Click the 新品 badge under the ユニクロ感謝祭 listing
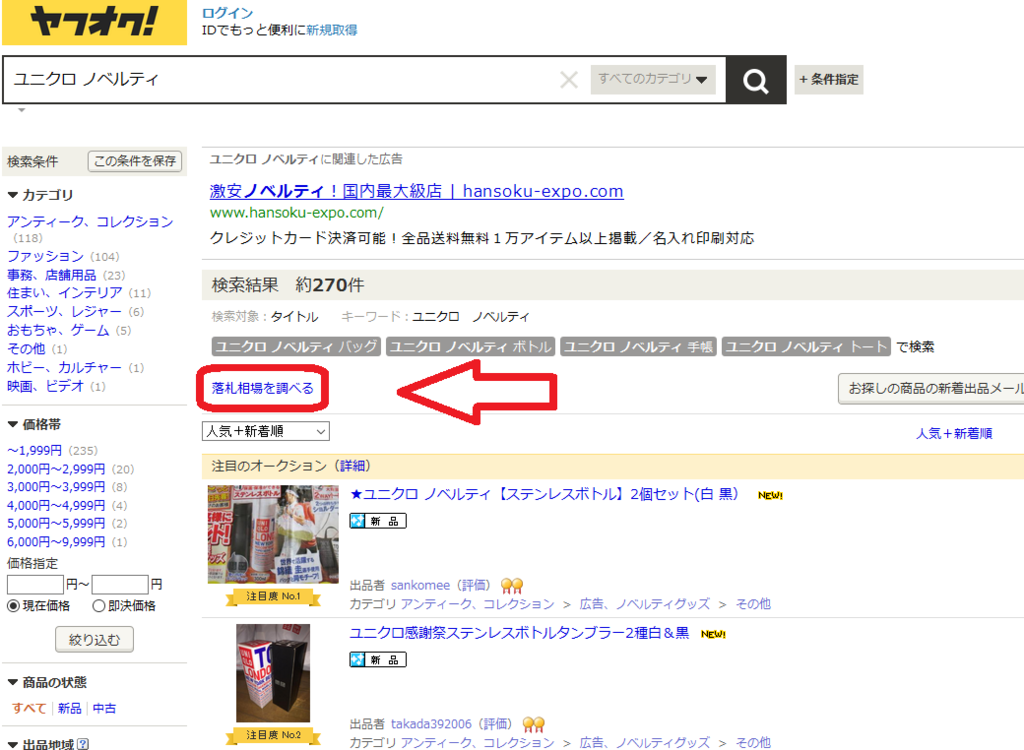This screenshot has width=1024, height=750. (x=378, y=659)
